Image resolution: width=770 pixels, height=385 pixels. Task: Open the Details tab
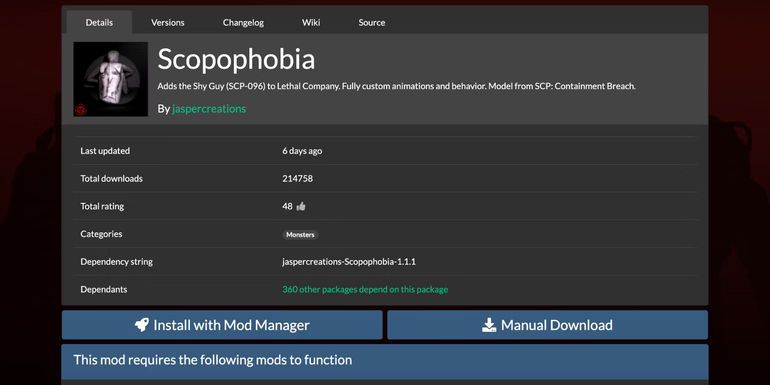click(x=99, y=23)
